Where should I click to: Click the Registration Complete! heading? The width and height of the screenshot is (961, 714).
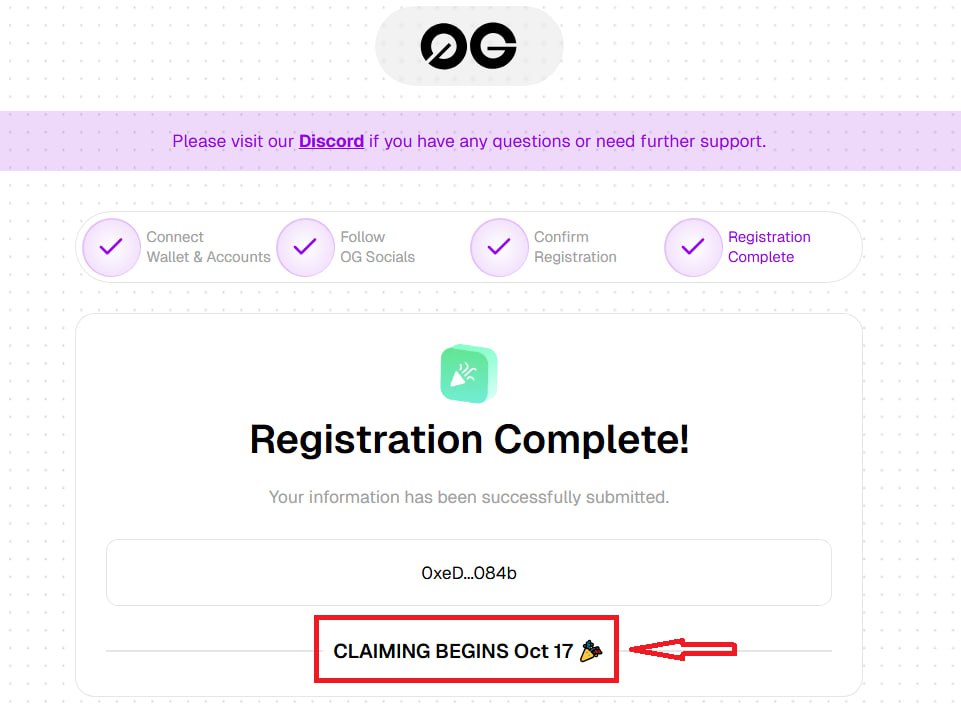(x=469, y=439)
